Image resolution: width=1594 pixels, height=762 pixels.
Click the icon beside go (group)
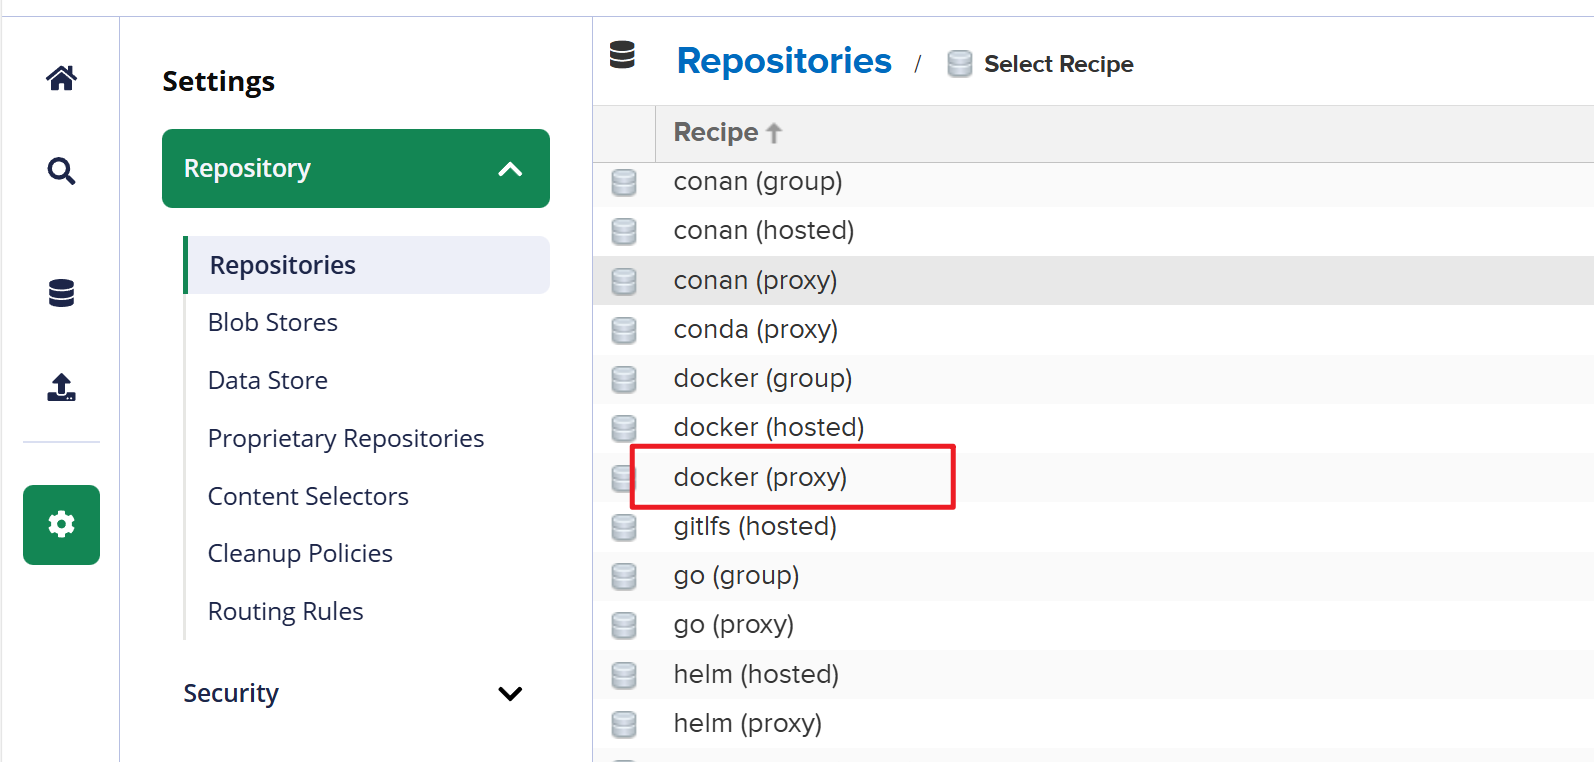[624, 576]
